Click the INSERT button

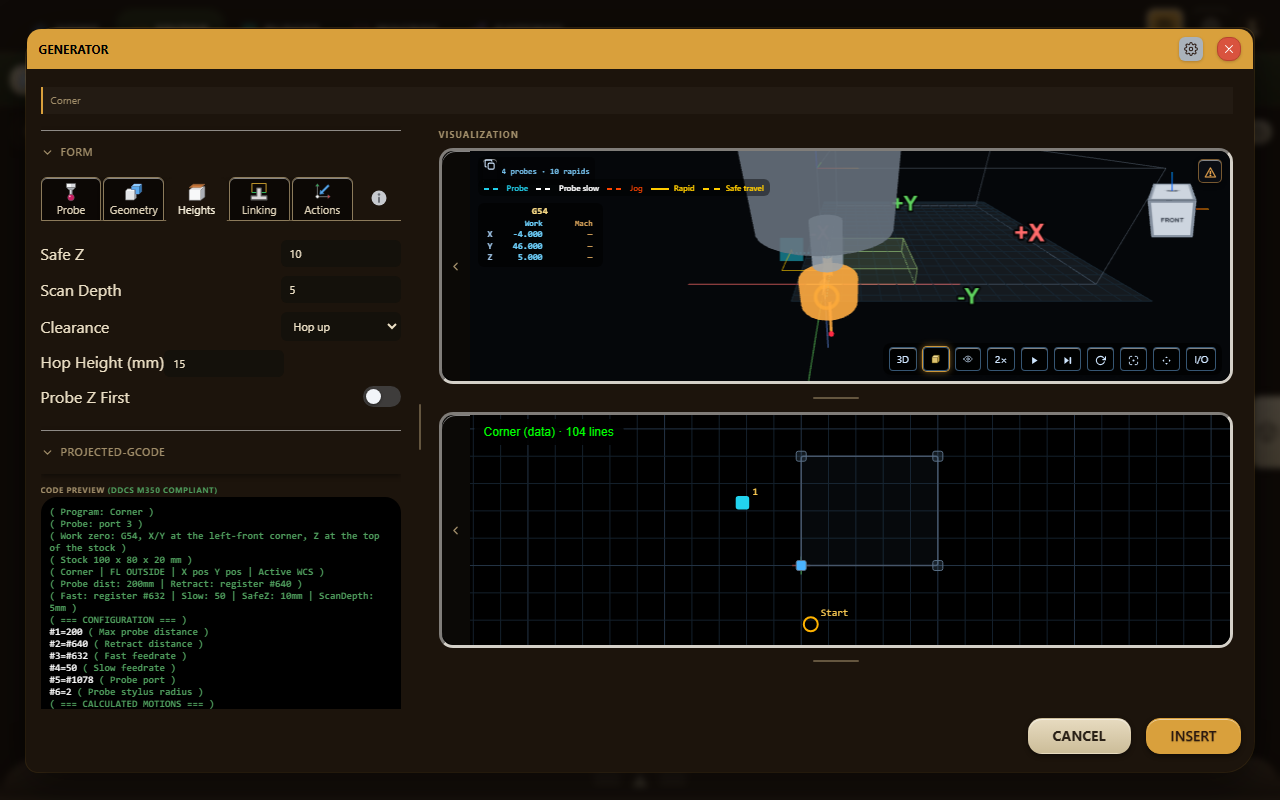tap(1193, 736)
